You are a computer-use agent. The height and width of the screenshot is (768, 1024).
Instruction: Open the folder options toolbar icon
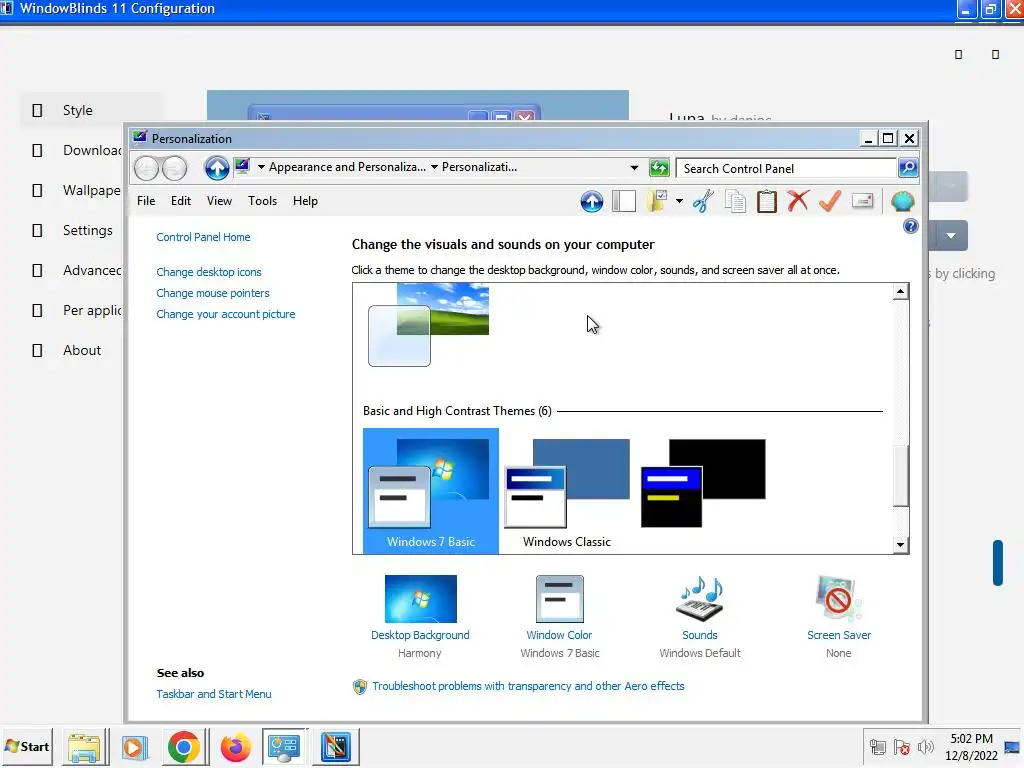tap(657, 201)
